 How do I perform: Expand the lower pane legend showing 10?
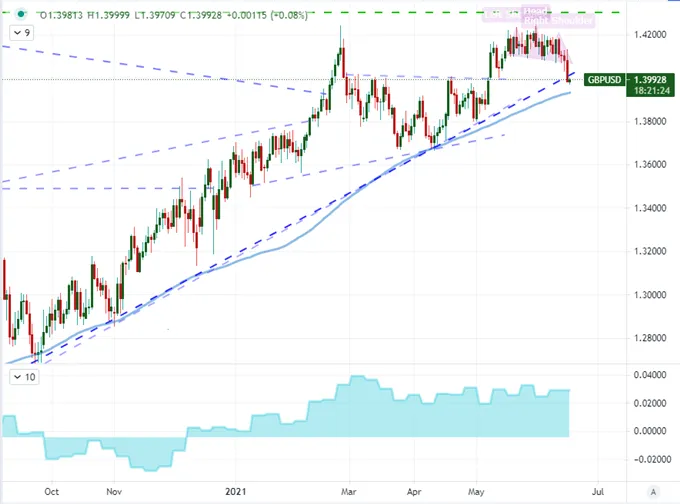24,377
